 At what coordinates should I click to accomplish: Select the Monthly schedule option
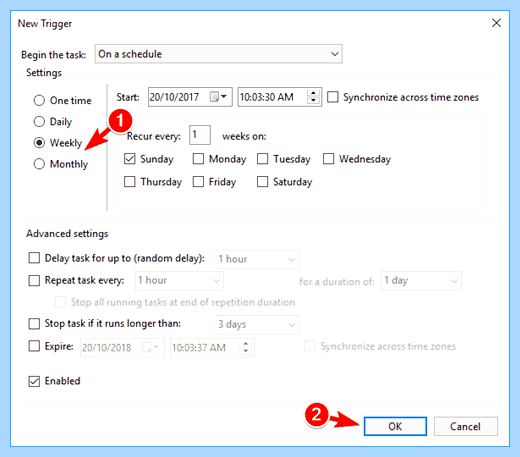tap(39, 164)
